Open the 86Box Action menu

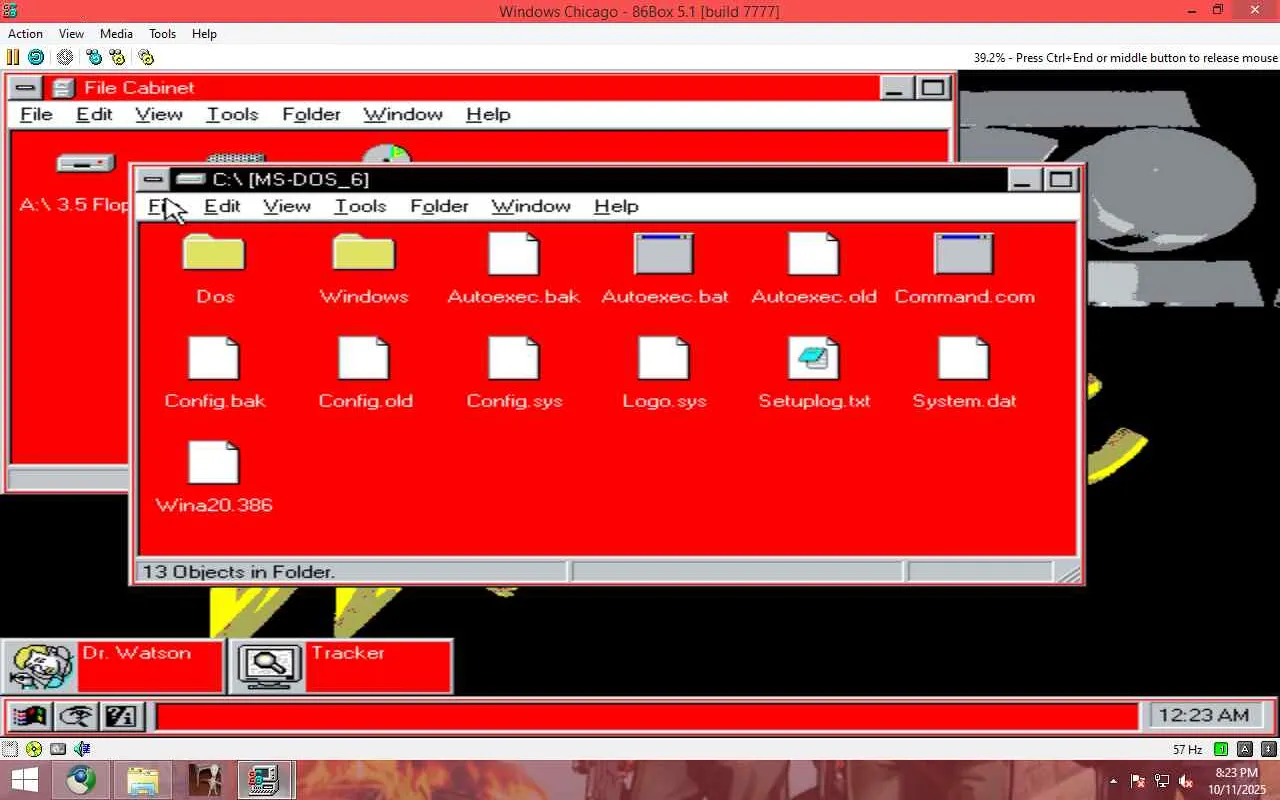pyautogui.click(x=25, y=33)
